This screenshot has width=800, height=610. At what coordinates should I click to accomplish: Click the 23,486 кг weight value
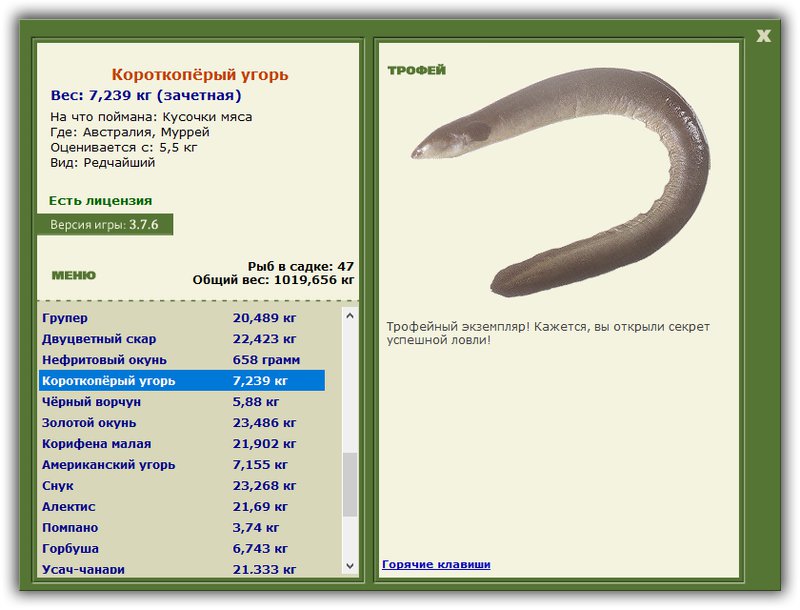(x=264, y=422)
